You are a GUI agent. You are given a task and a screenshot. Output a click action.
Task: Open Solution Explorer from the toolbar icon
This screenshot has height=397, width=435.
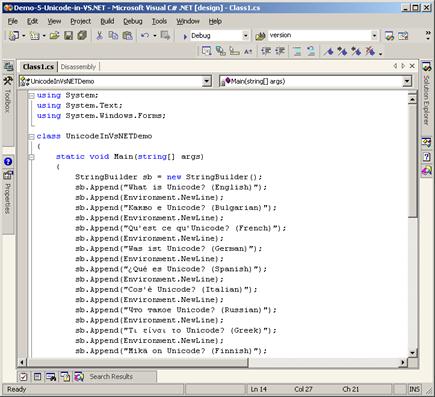pyautogui.click(x=389, y=36)
